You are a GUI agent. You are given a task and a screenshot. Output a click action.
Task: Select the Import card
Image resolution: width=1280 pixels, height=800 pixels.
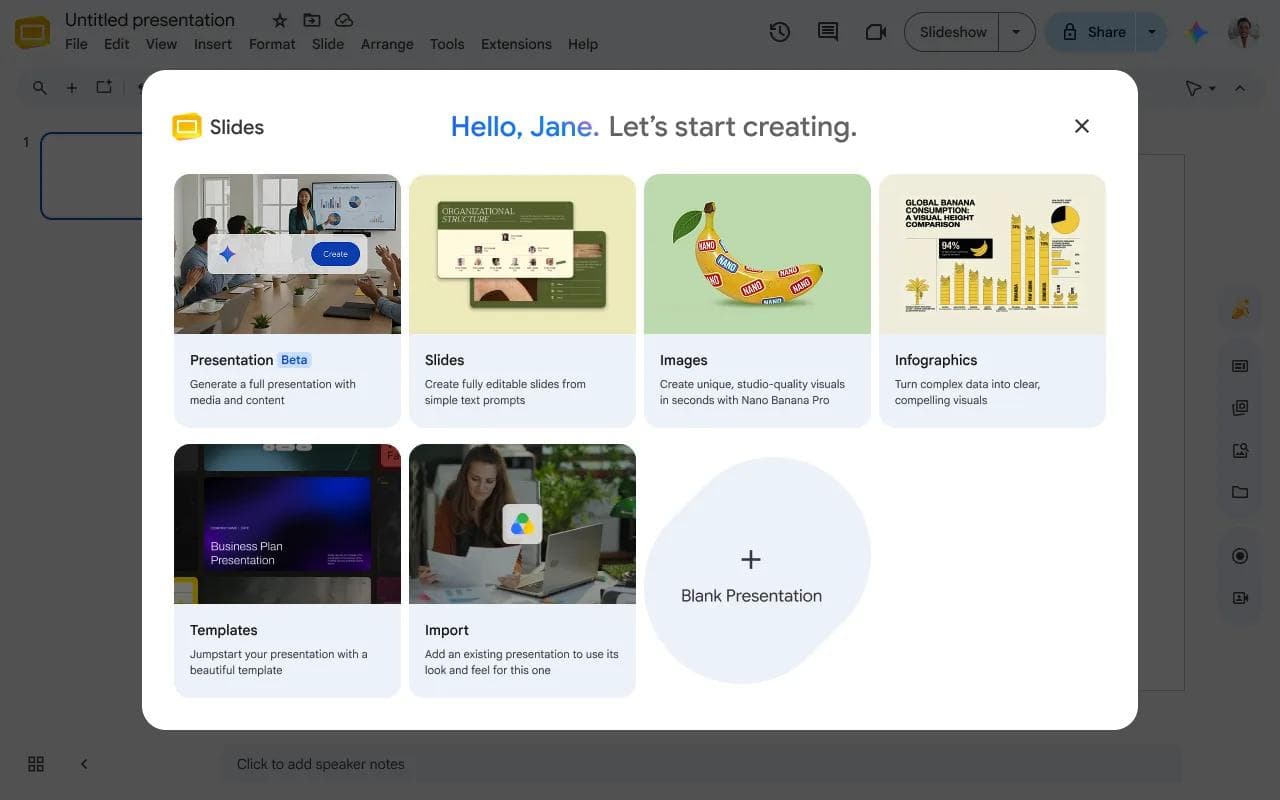(x=522, y=571)
